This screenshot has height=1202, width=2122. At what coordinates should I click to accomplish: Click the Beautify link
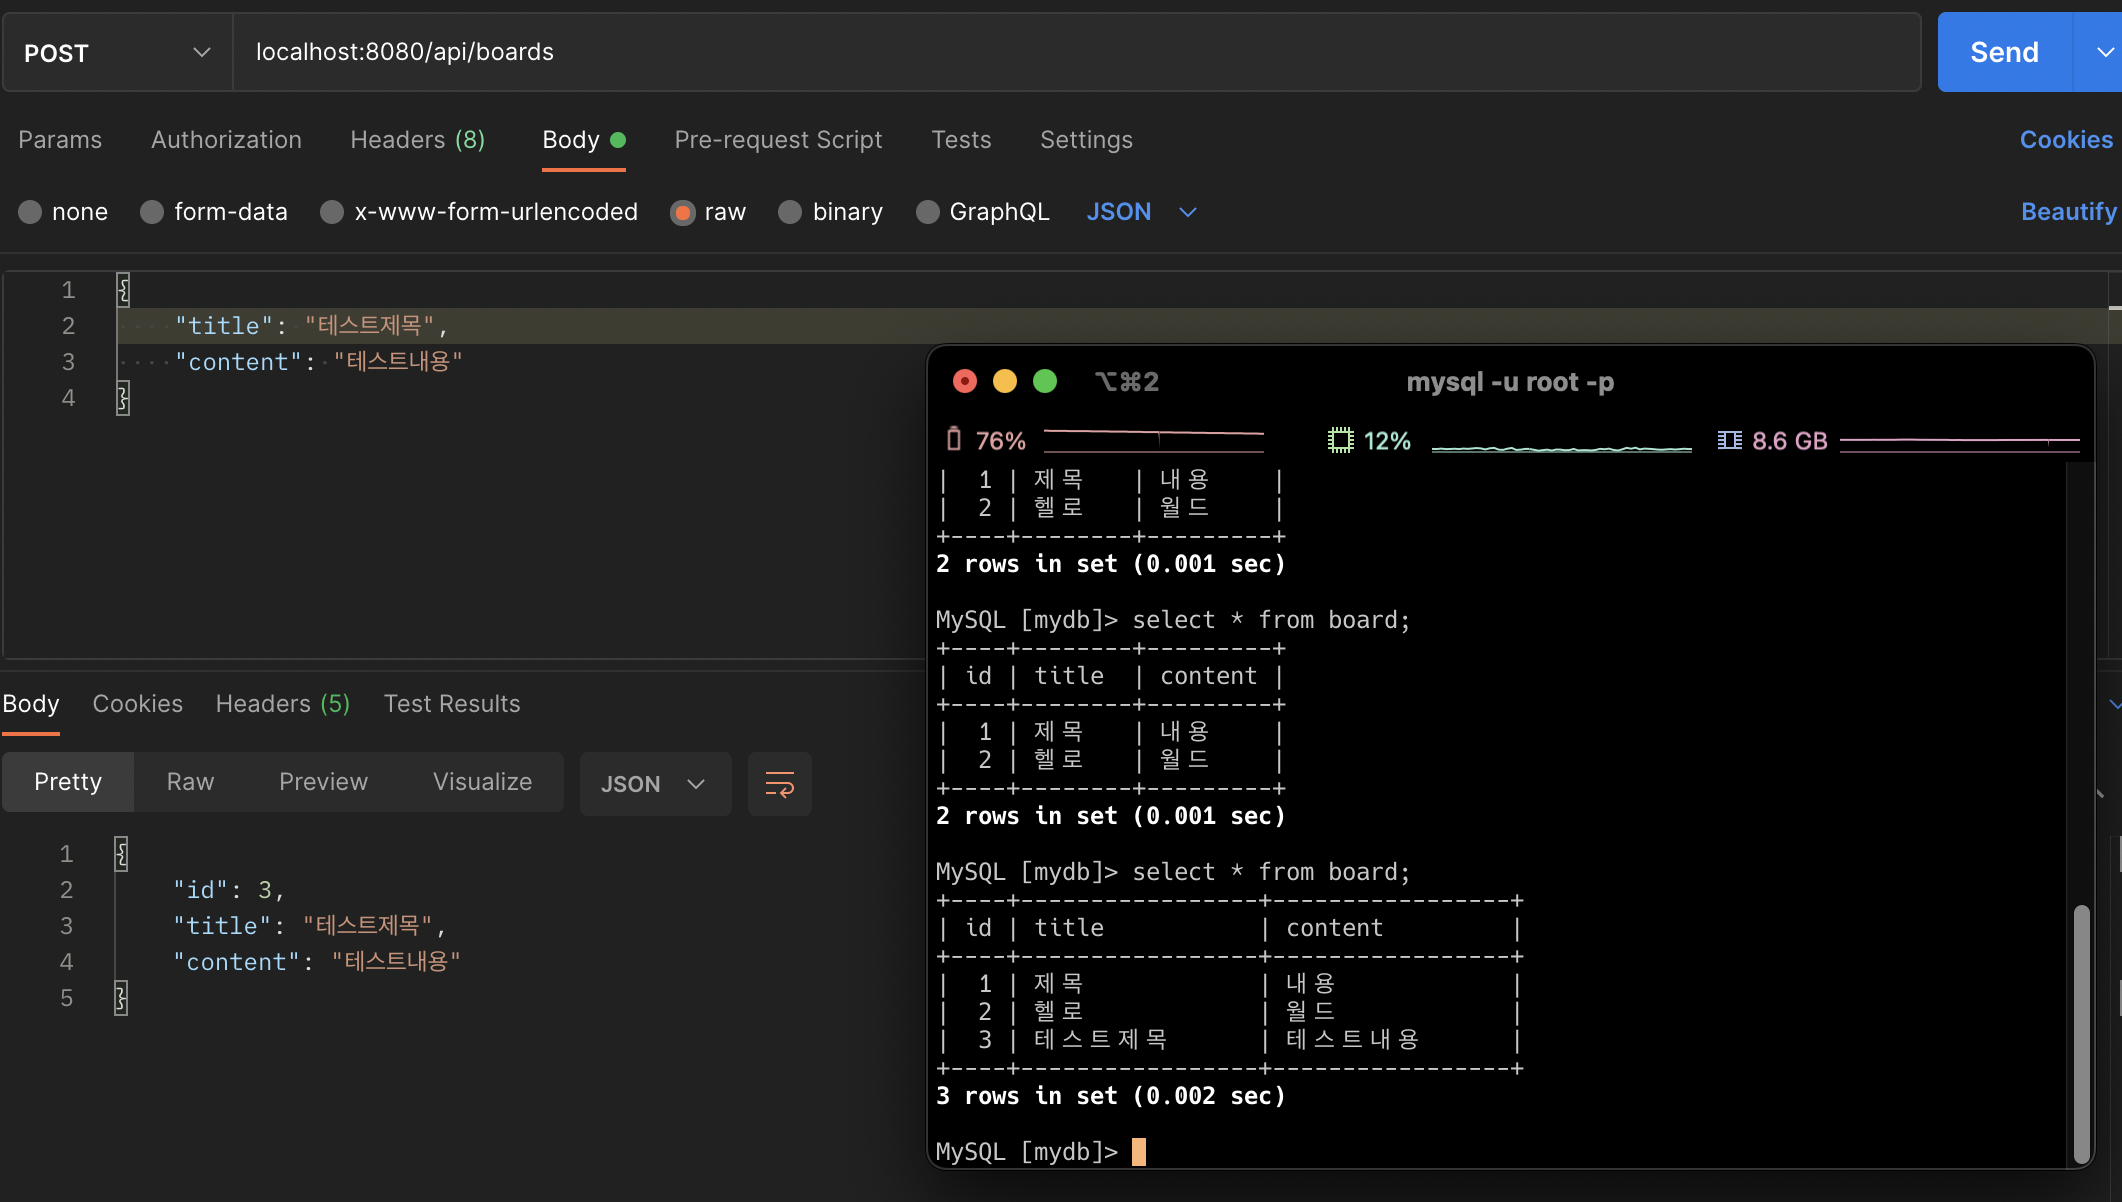2067,212
